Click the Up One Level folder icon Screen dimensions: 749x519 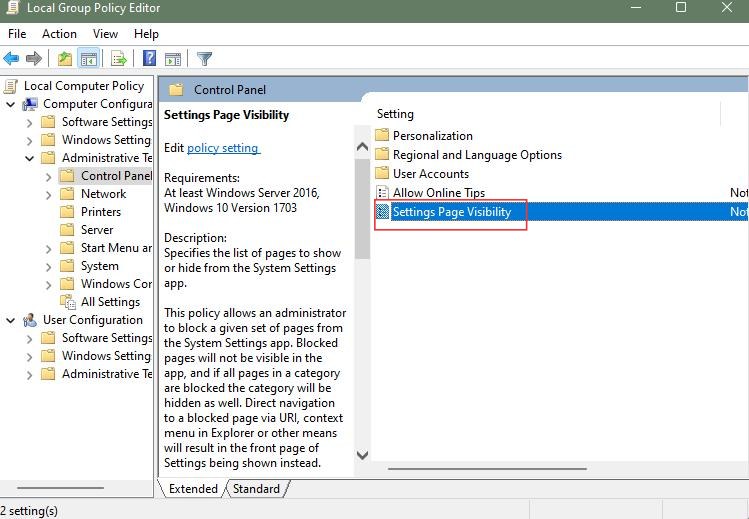[x=64, y=59]
